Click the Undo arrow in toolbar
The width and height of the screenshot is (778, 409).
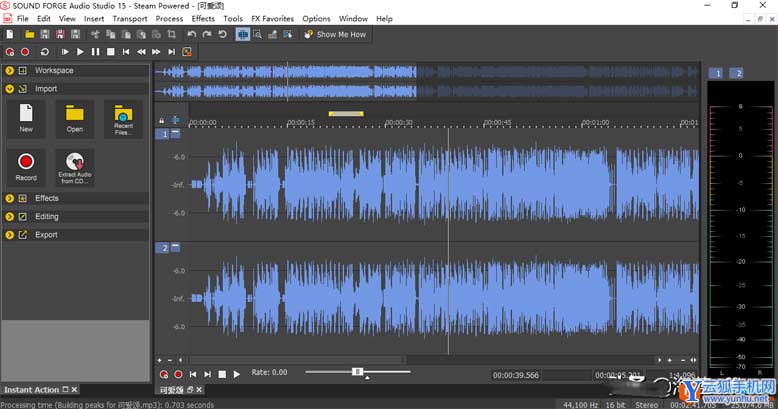(x=192, y=34)
